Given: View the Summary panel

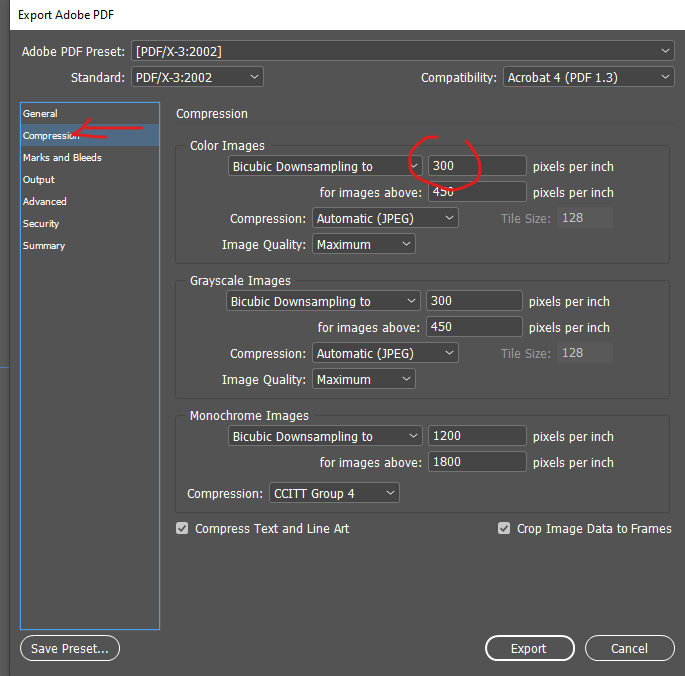Looking at the screenshot, I should [90, 246].
